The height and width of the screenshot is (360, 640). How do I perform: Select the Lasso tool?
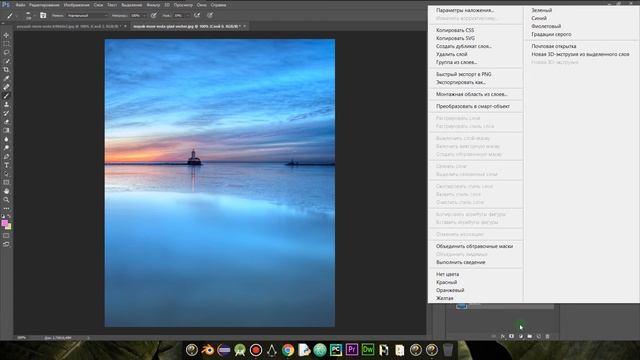coord(6,52)
